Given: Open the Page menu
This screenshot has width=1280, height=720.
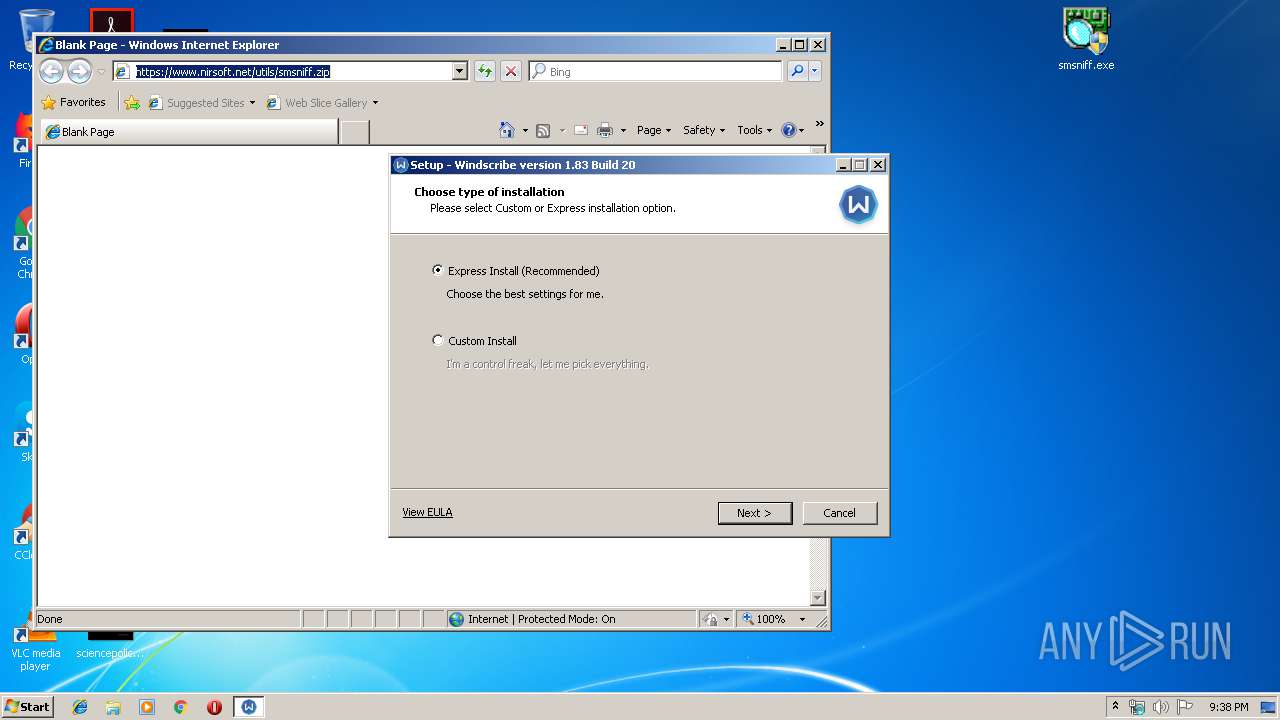Looking at the screenshot, I should pos(654,130).
